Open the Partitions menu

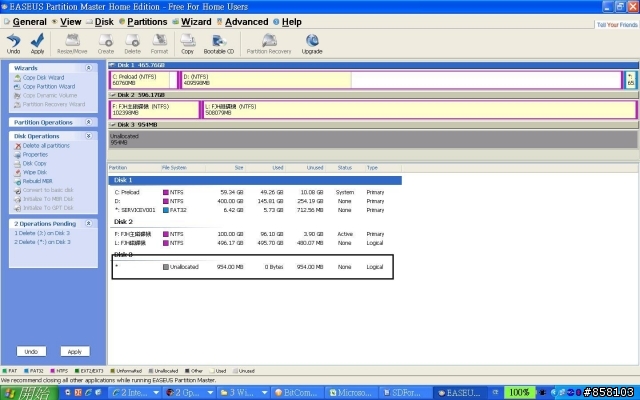click(143, 22)
